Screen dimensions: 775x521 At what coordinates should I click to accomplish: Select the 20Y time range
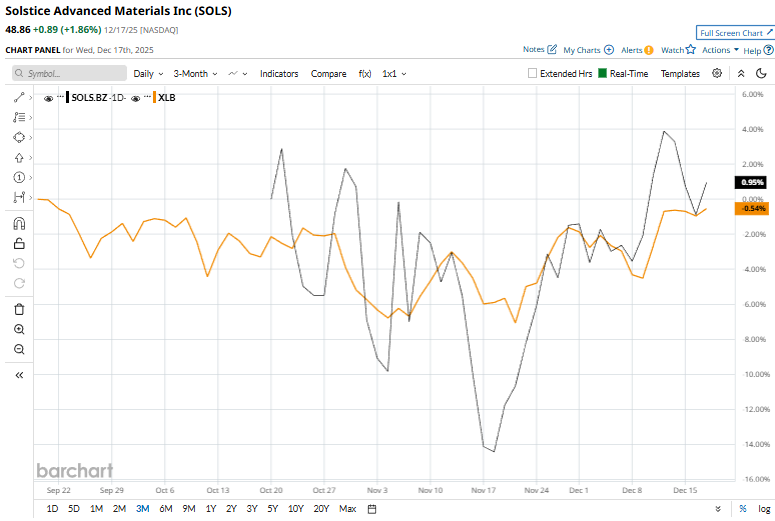321,509
